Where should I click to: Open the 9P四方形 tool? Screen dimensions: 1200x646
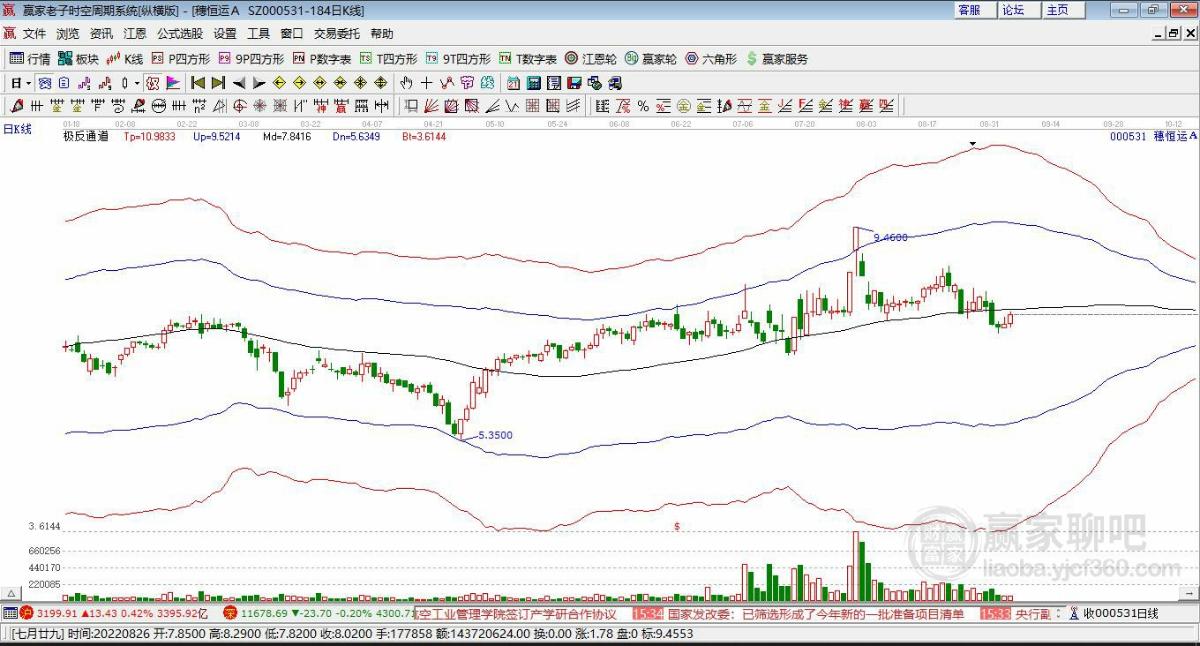[251, 59]
